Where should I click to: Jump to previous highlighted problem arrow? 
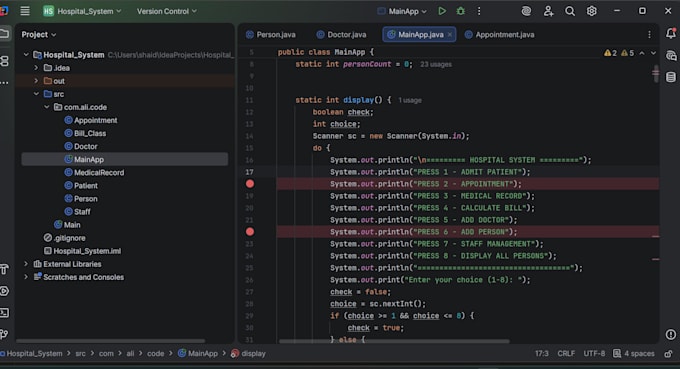pos(642,53)
